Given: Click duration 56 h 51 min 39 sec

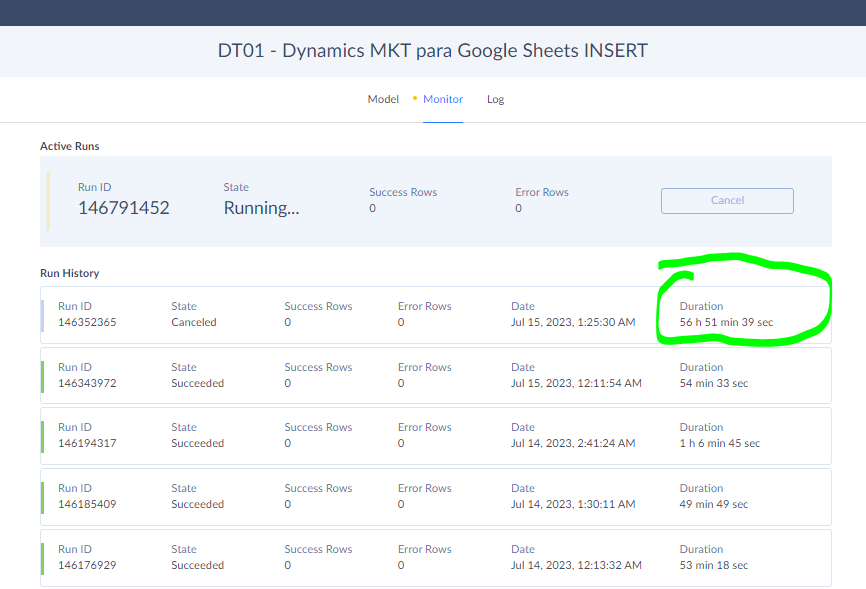Looking at the screenshot, I should point(726,322).
